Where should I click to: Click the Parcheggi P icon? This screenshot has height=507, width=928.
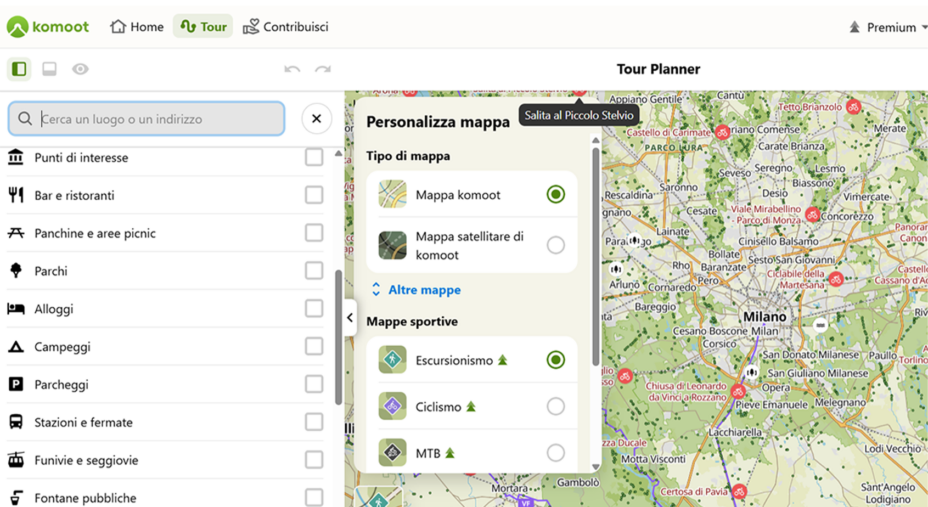click(16, 385)
